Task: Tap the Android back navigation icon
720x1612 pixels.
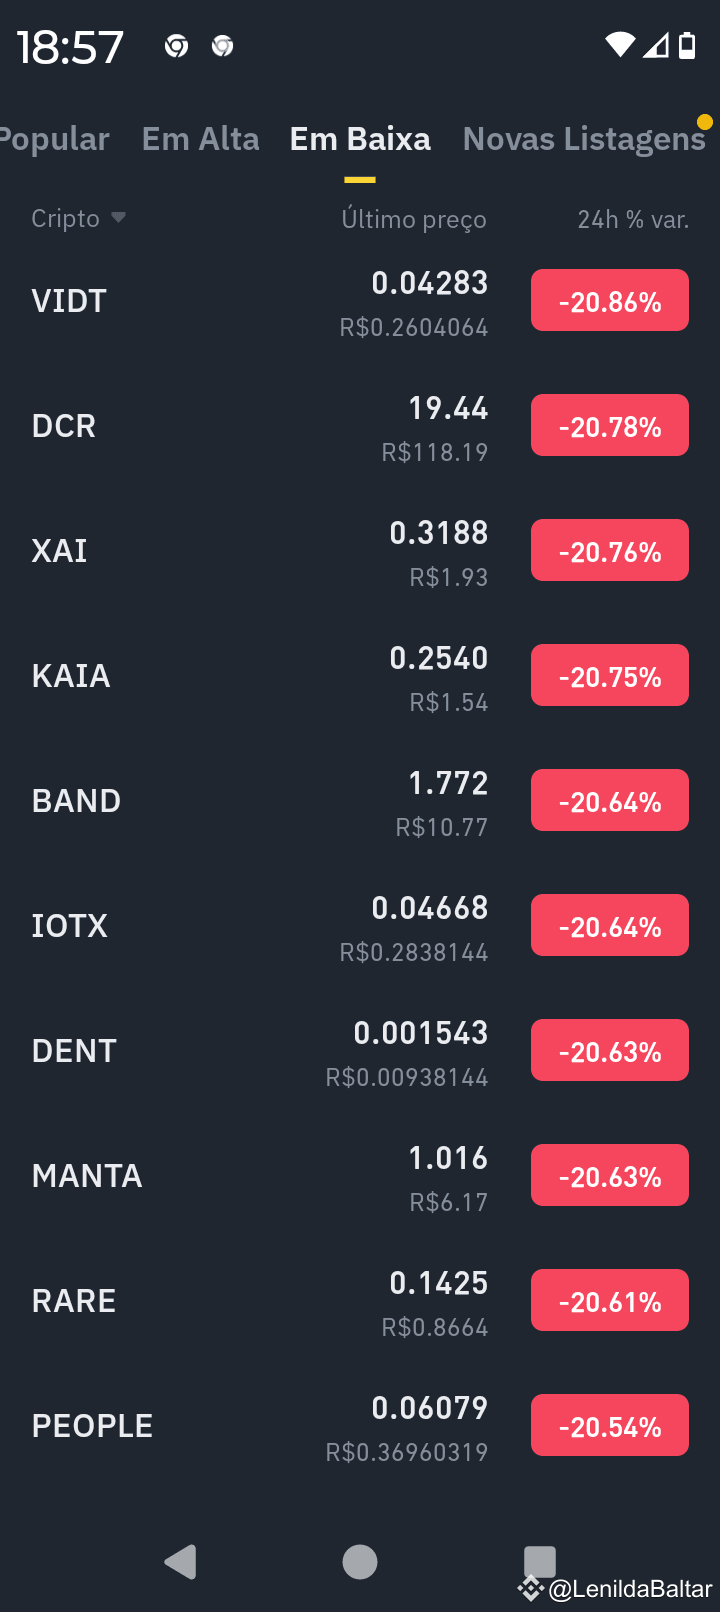Action: click(x=181, y=1561)
